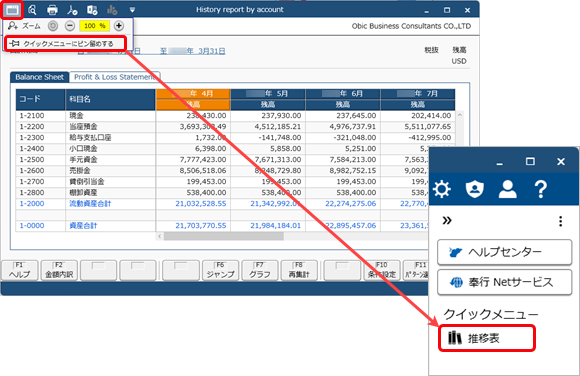
Task: Click cell value 4,512,185.21
Action: [x=277, y=127]
